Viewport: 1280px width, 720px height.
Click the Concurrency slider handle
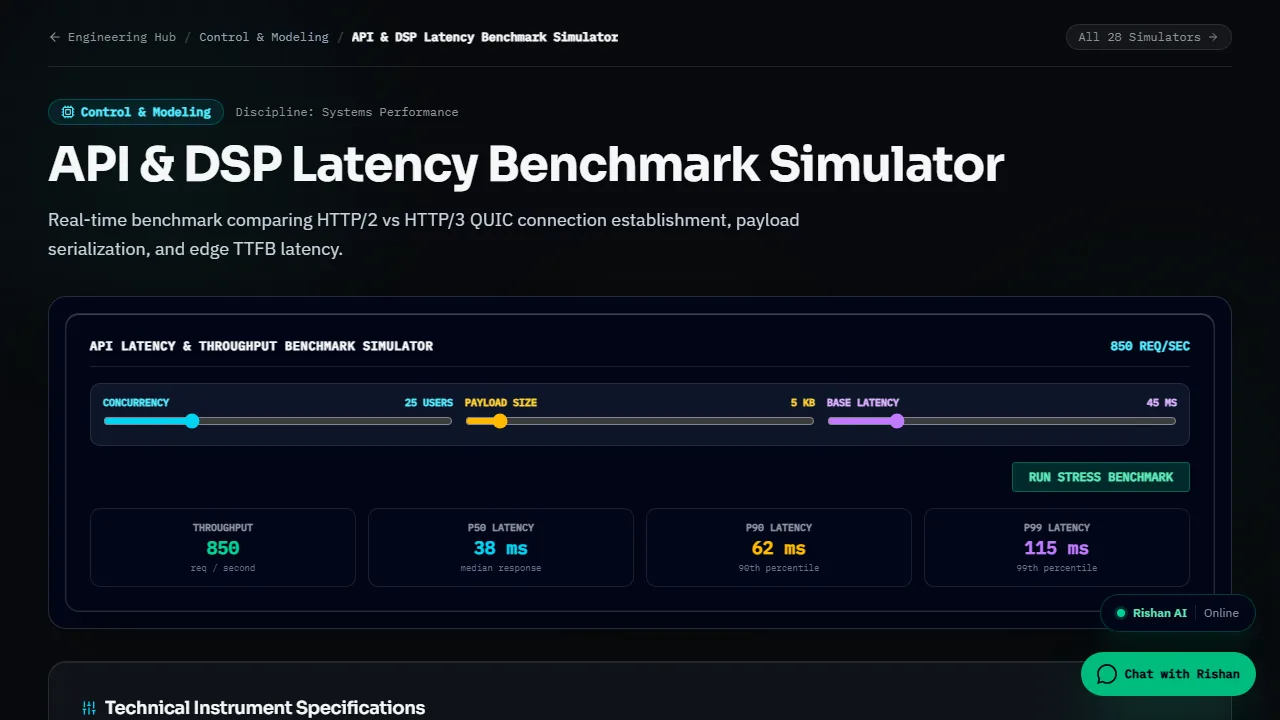click(192, 421)
